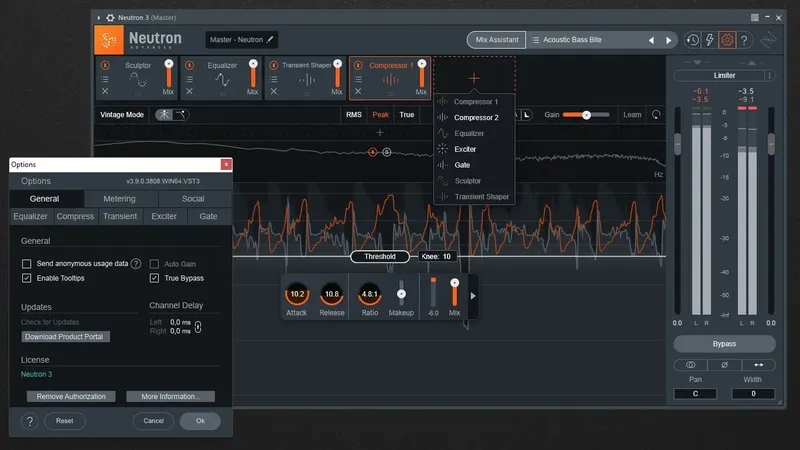Click the small plus above the spectrum
The image size is (800, 450).
coord(380,133)
